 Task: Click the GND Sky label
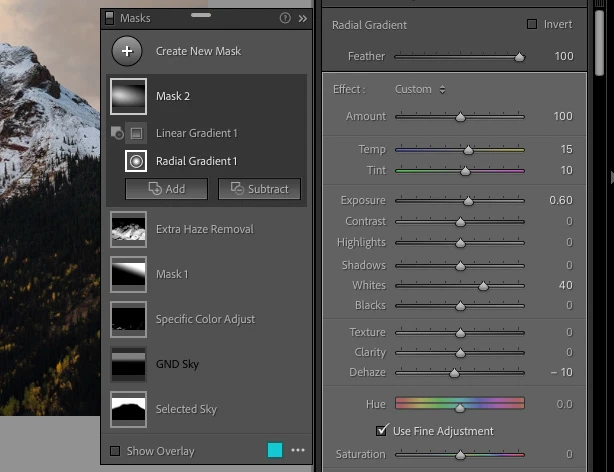click(177, 364)
